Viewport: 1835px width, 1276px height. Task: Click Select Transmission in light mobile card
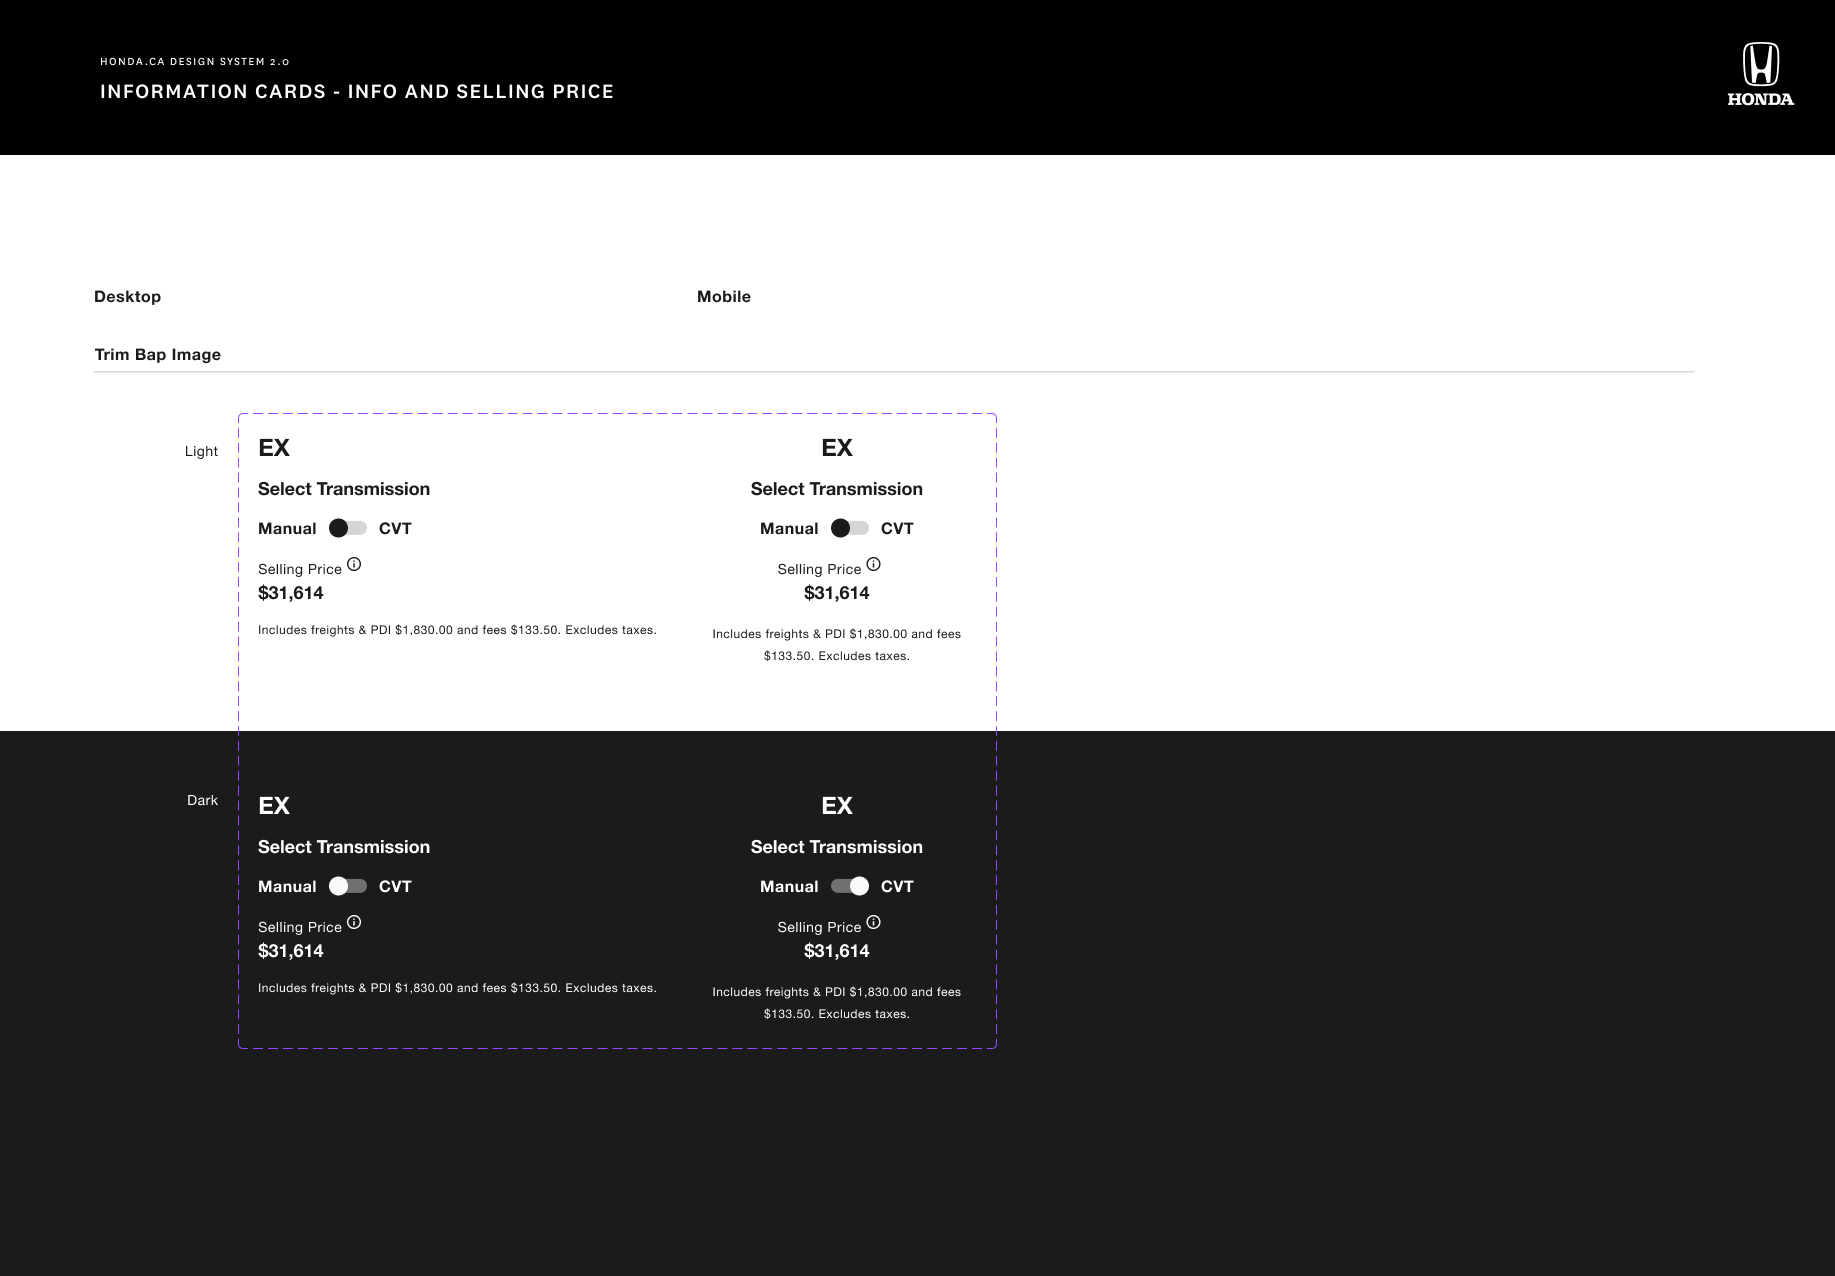point(837,489)
